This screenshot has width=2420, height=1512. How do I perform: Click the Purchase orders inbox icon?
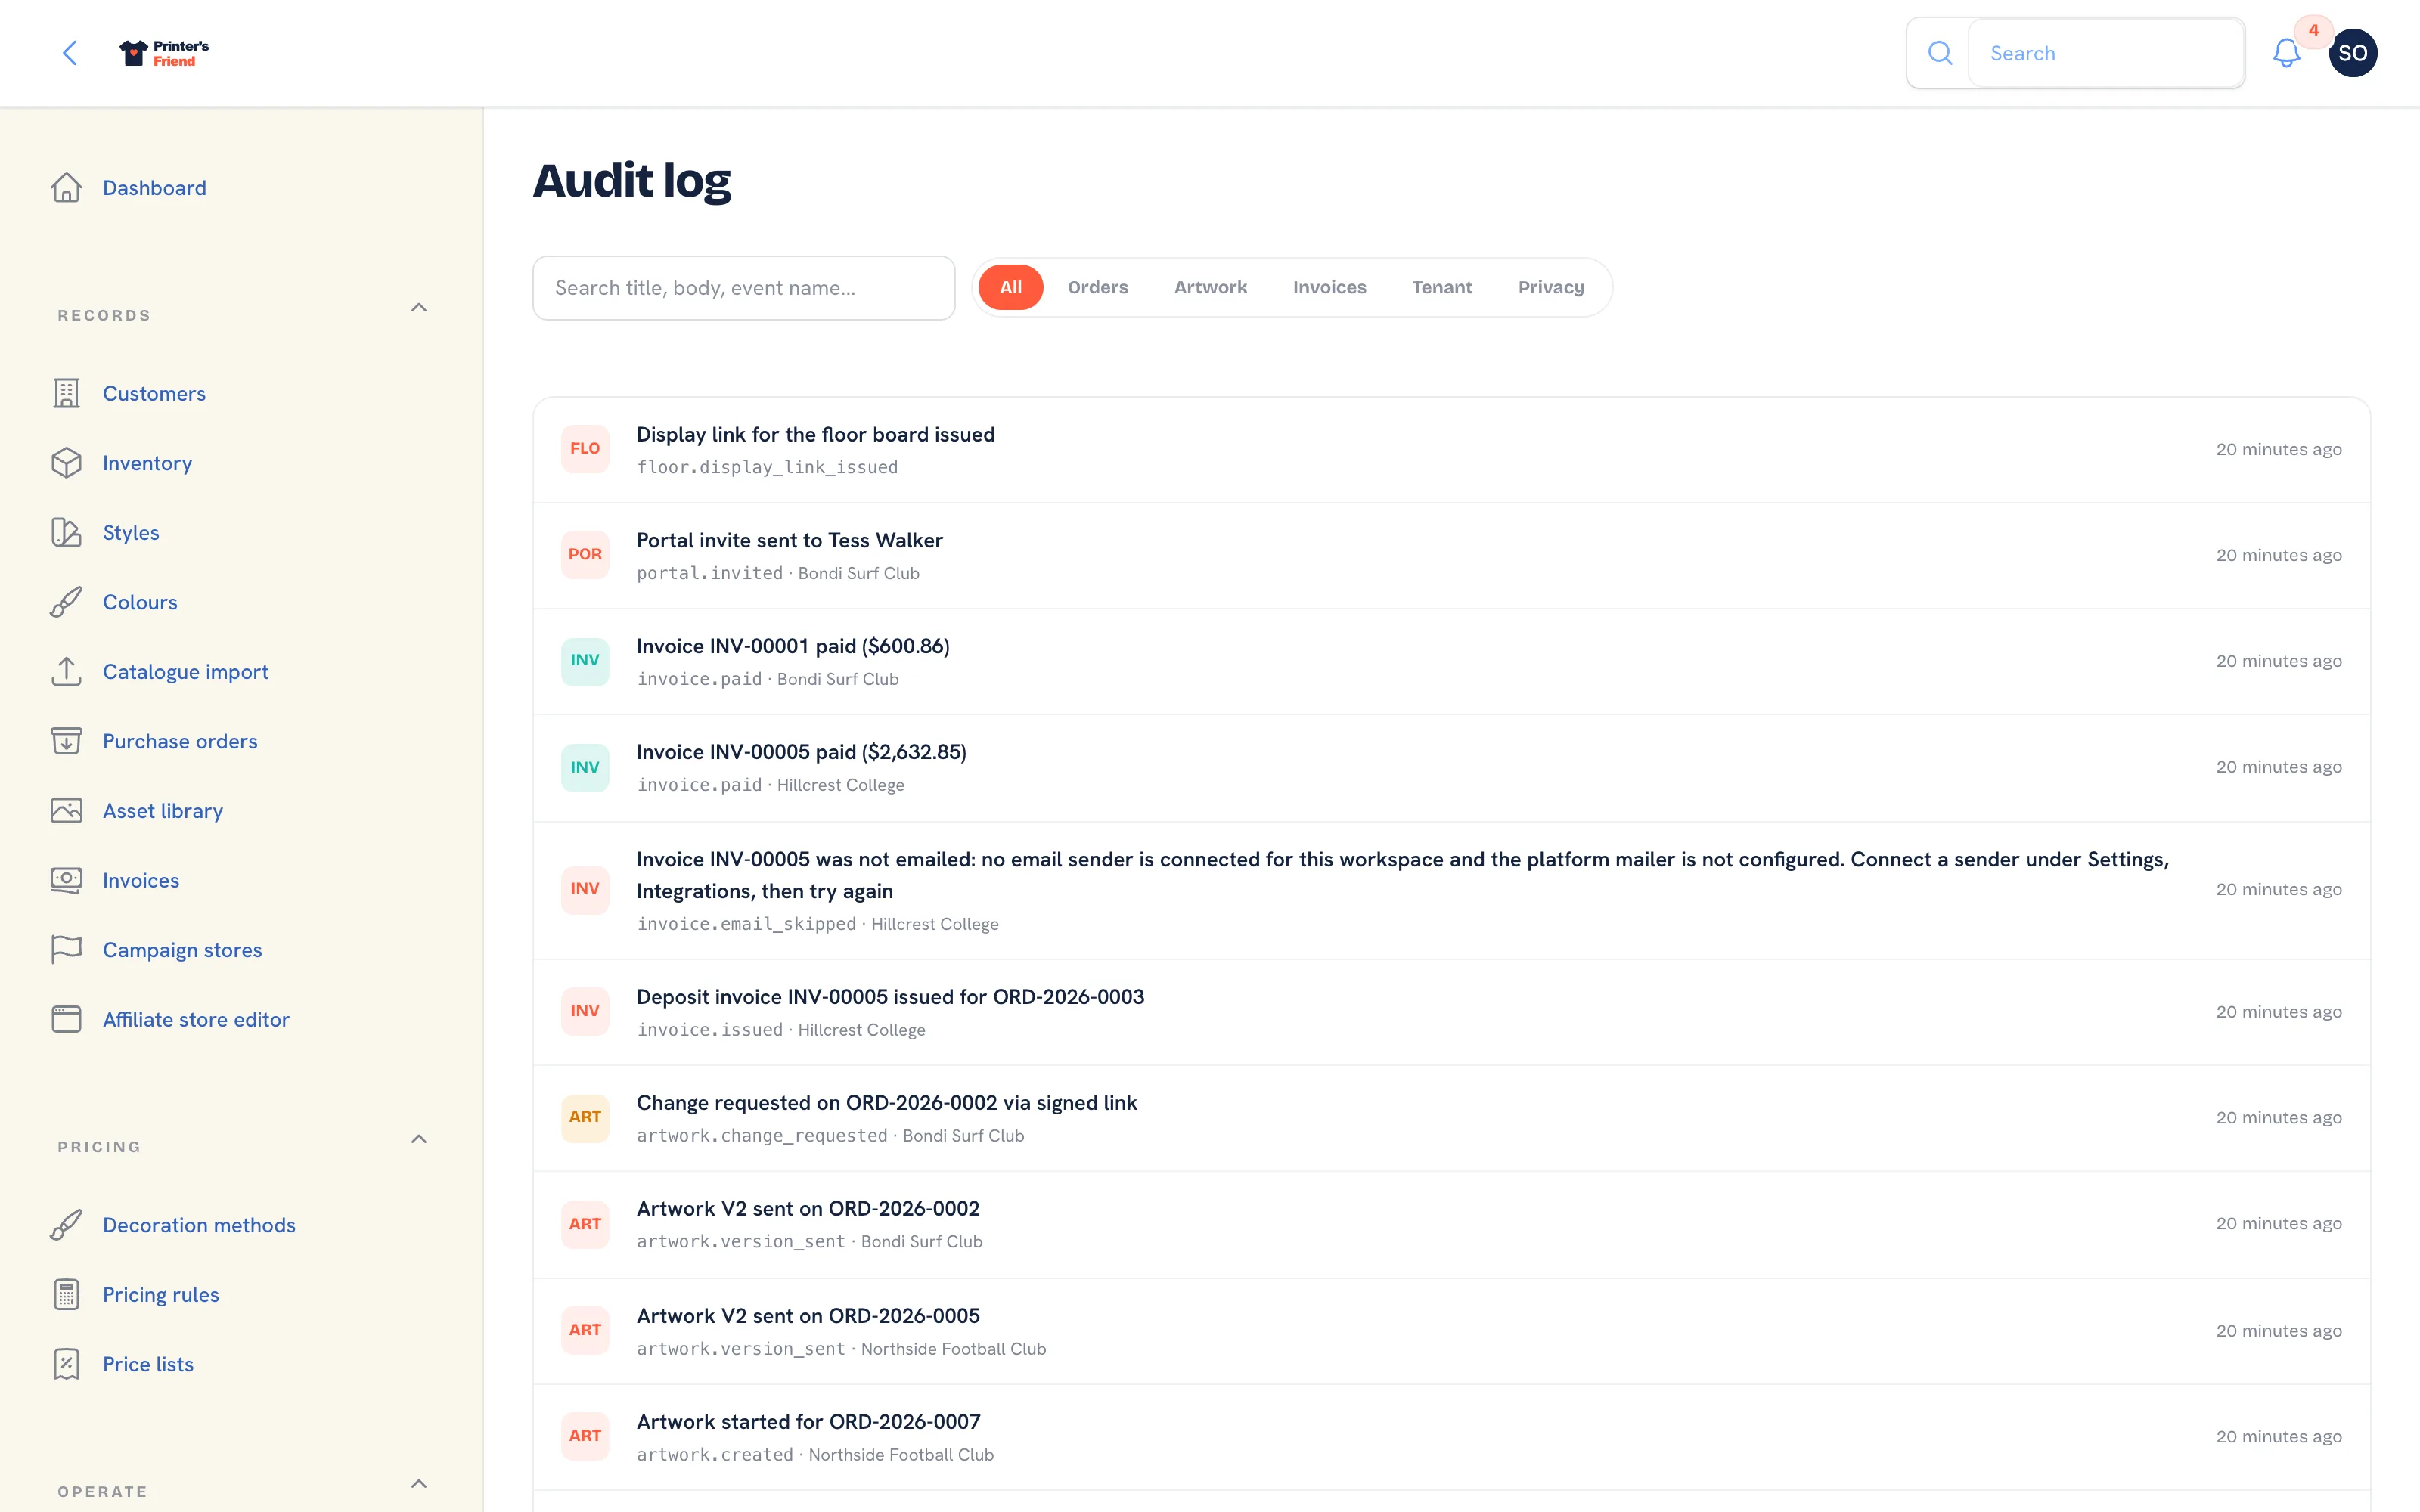click(66, 741)
